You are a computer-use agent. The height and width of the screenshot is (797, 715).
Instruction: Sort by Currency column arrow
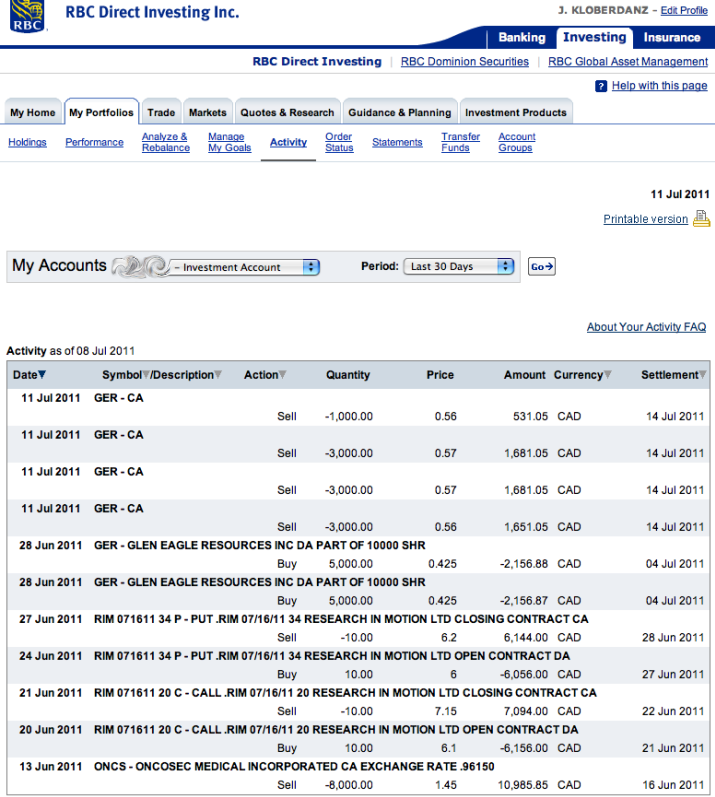(607, 375)
